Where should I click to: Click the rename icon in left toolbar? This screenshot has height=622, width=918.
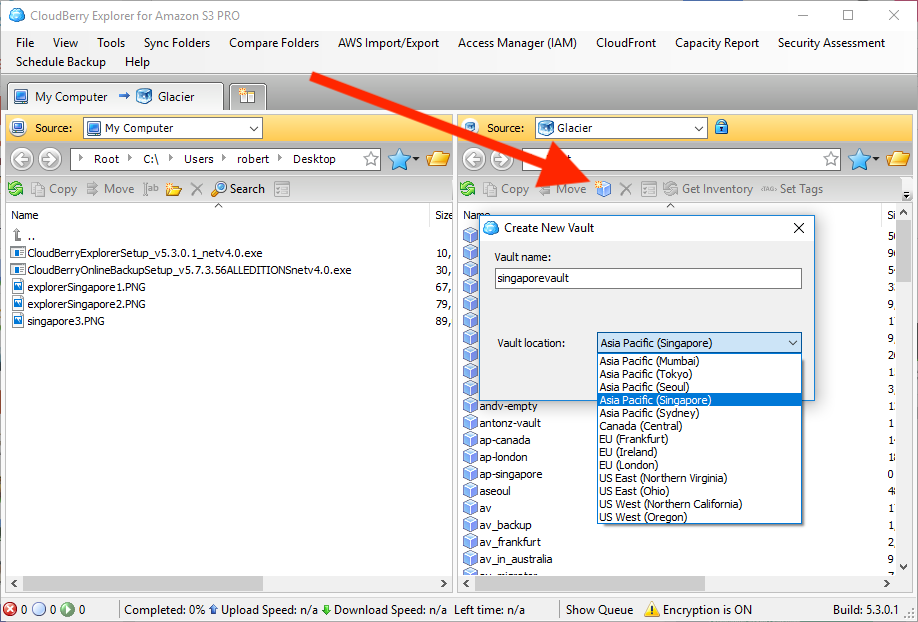point(151,189)
